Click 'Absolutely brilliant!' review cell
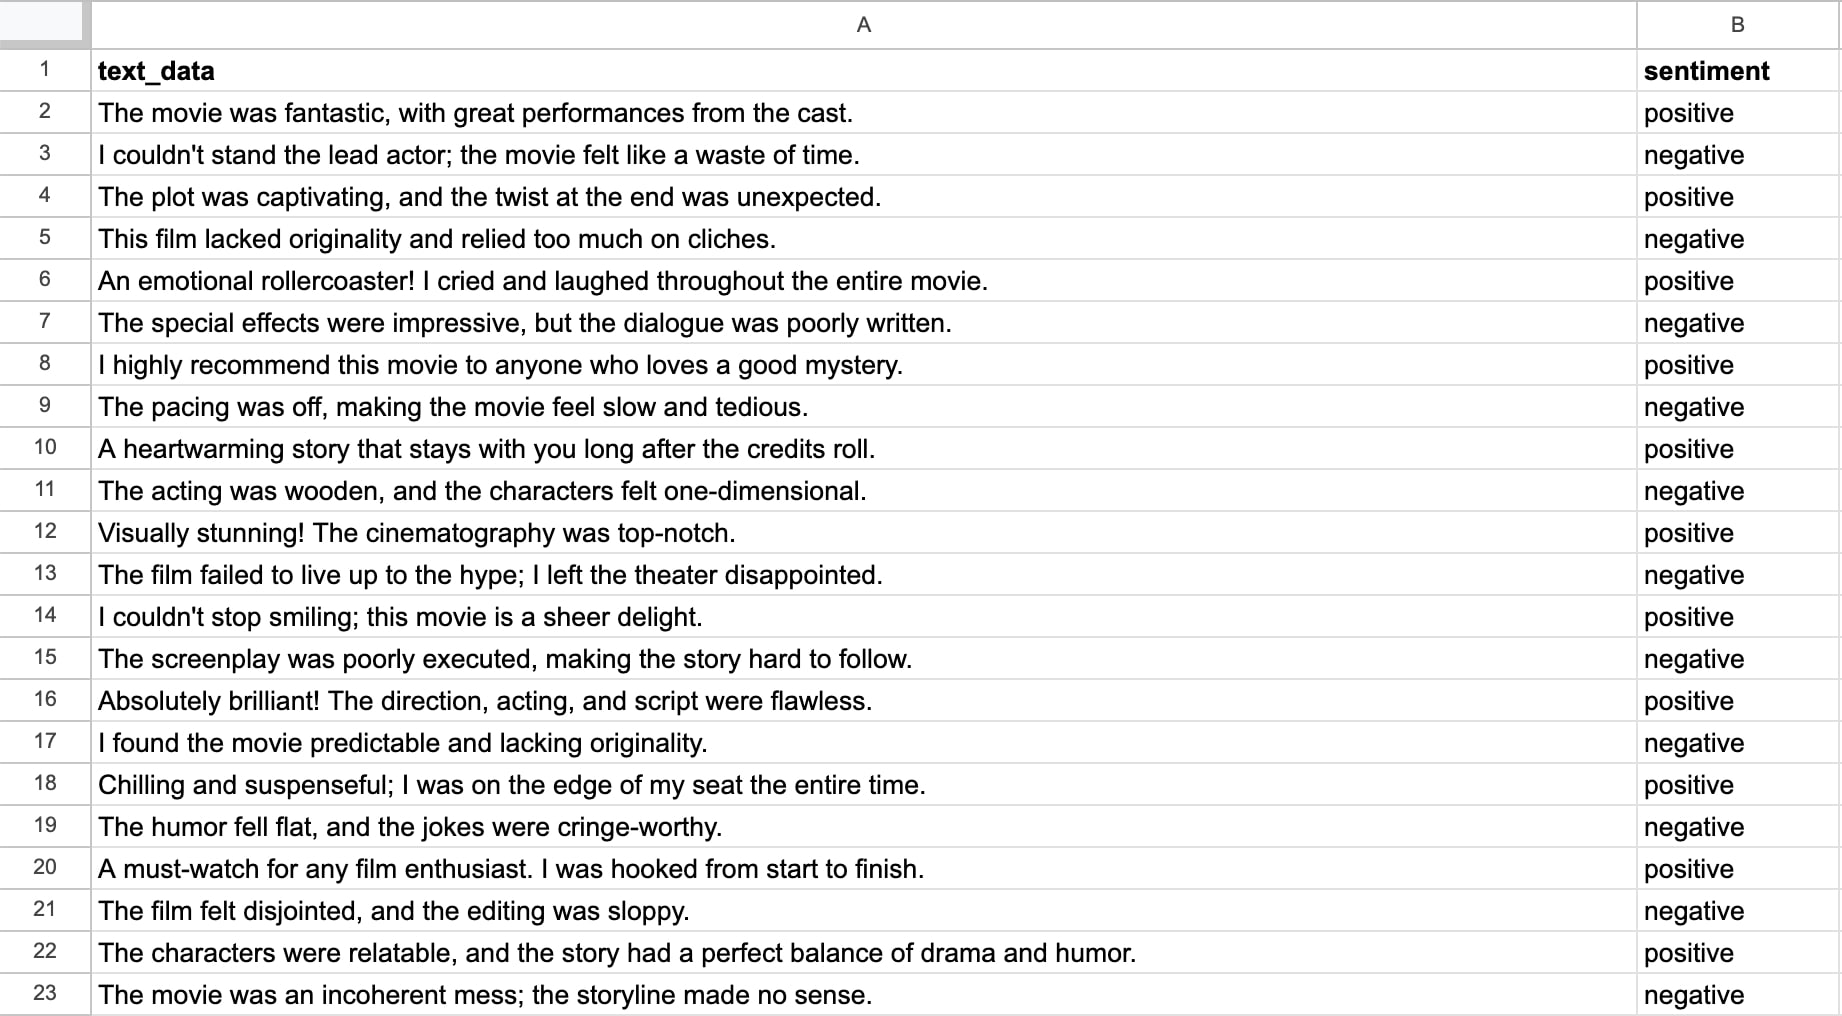The width and height of the screenshot is (1842, 1016). point(864,701)
